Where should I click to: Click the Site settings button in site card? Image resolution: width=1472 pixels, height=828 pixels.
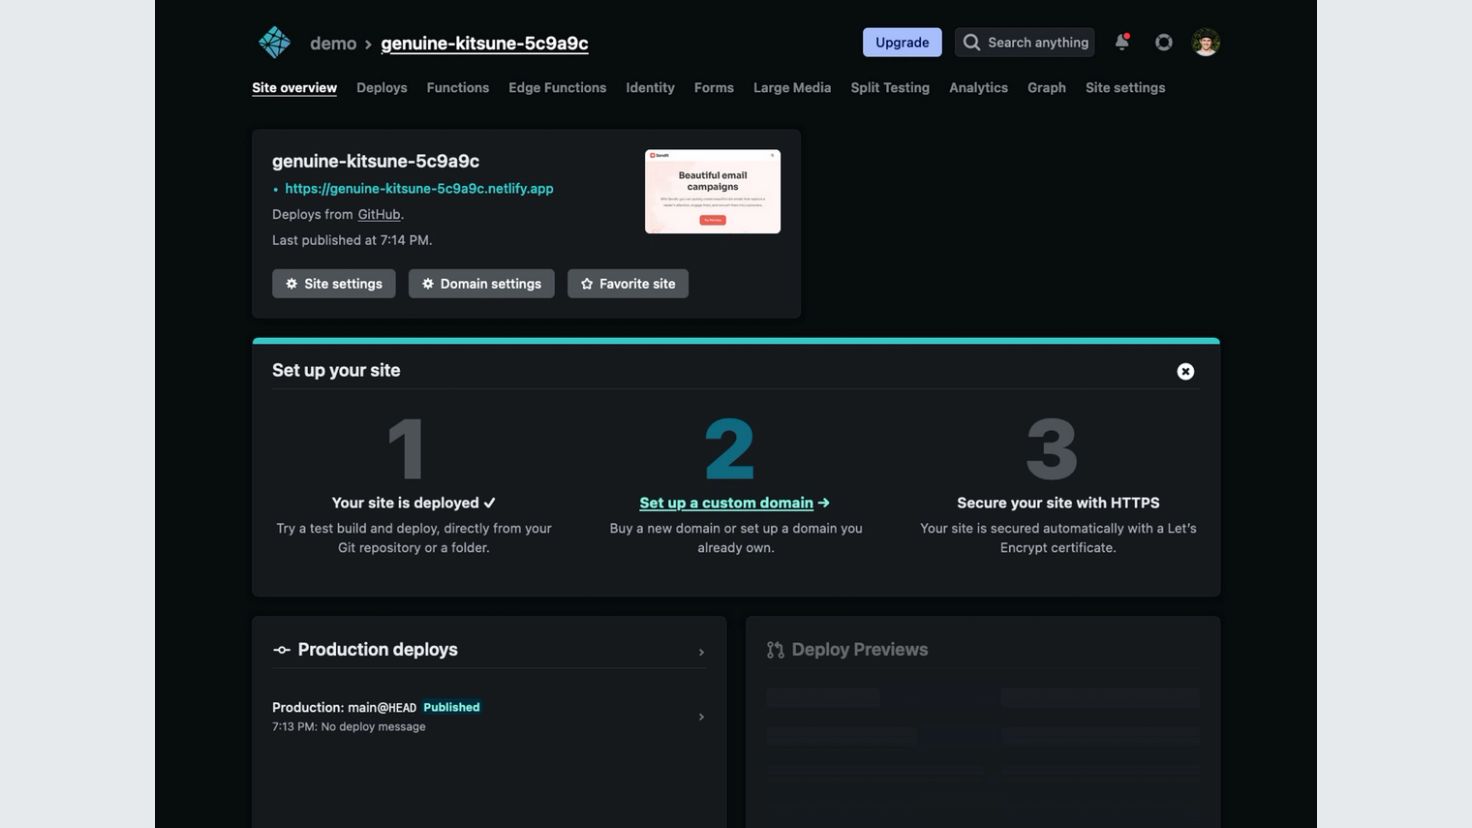click(334, 284)
